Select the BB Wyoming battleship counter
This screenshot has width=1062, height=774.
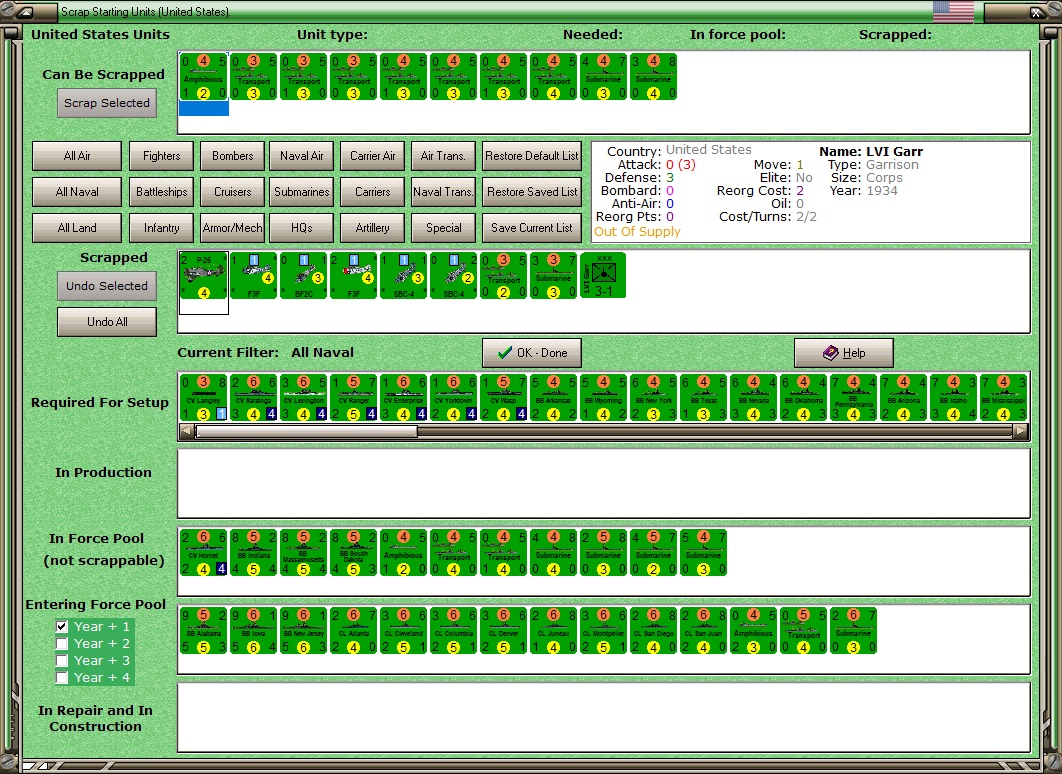(x=603, y=397)
